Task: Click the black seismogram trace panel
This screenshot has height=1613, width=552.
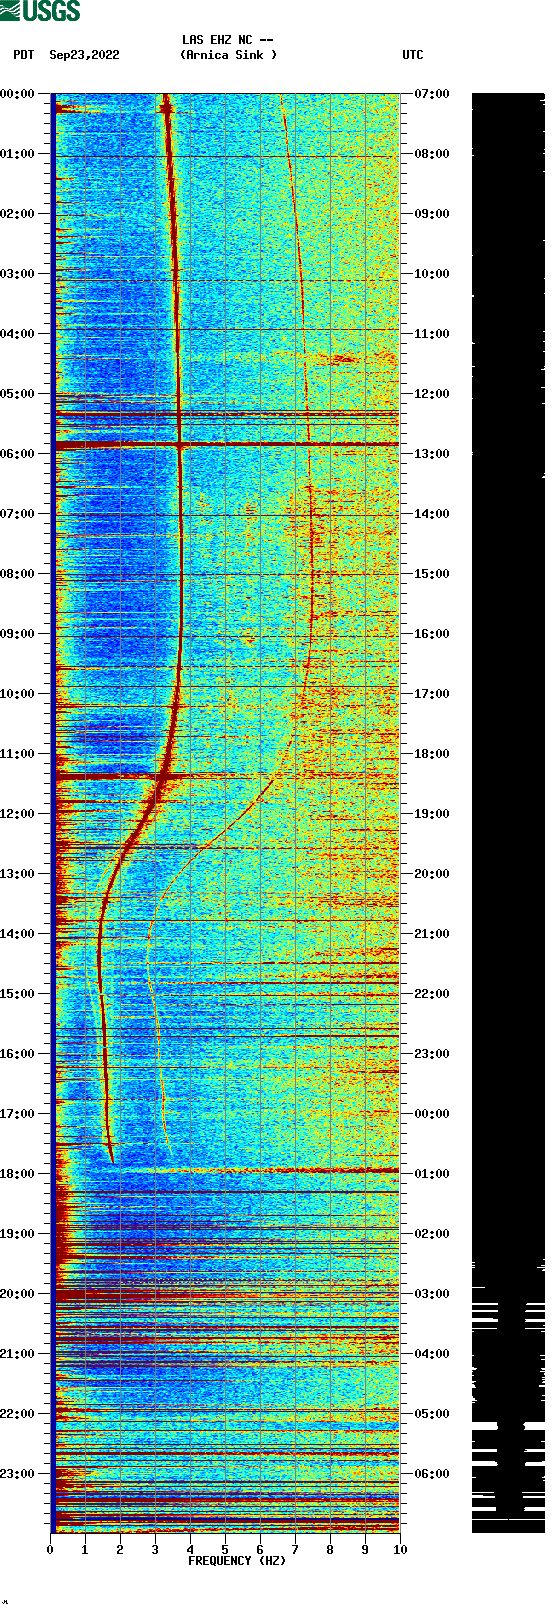Action: 508,813
